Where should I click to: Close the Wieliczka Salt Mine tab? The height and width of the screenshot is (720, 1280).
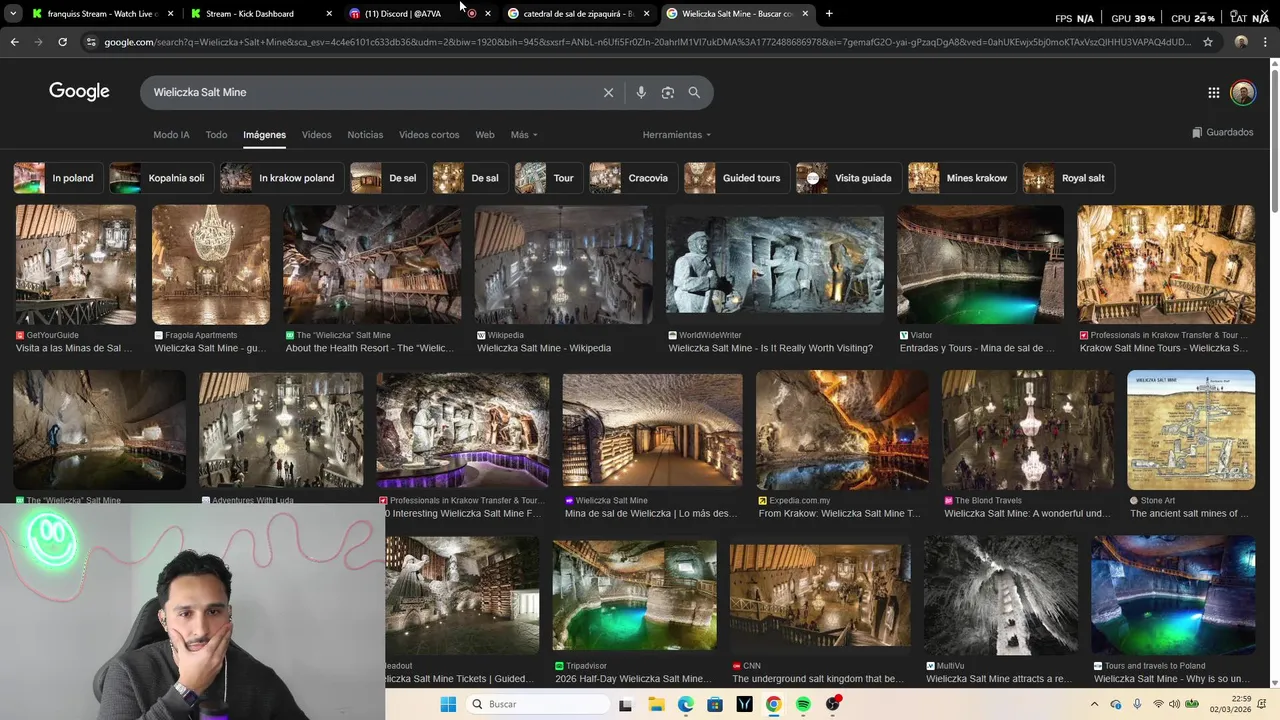click(805, 14)
